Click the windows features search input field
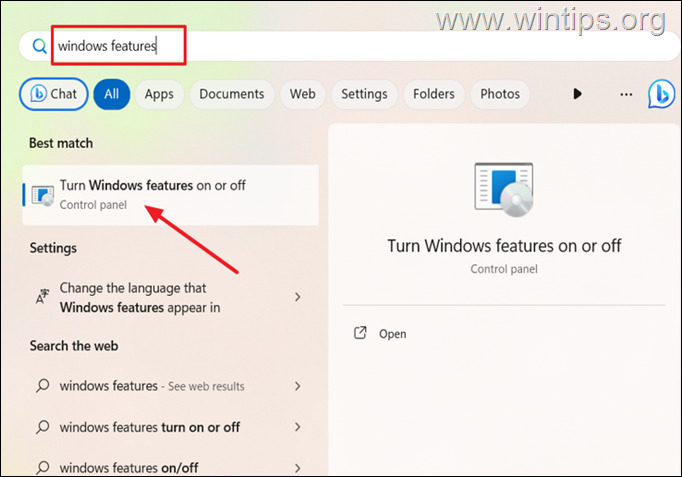 pyautogui.click(x=348, y=46)
